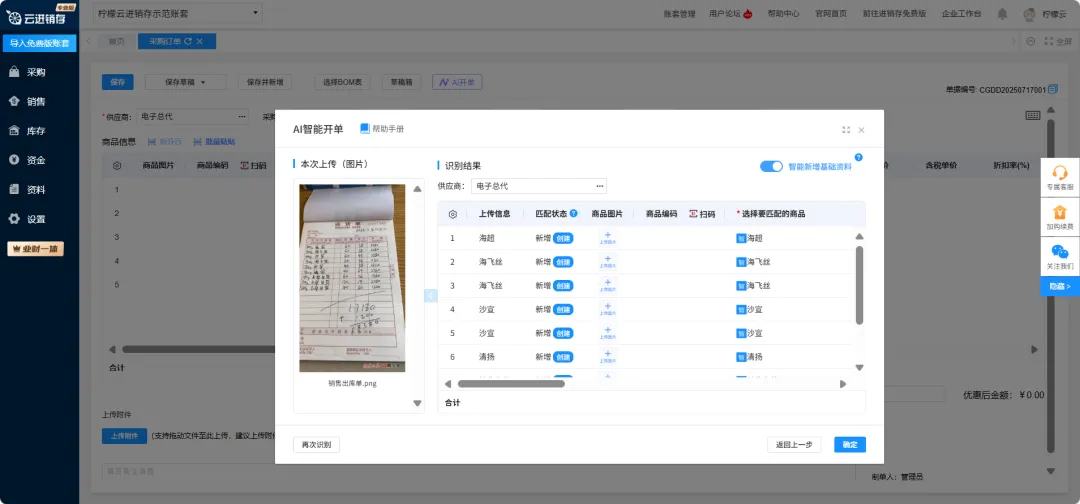Click the results table horizontal scroll-right arrow
1080x504 pixels.
coord(842,384)
